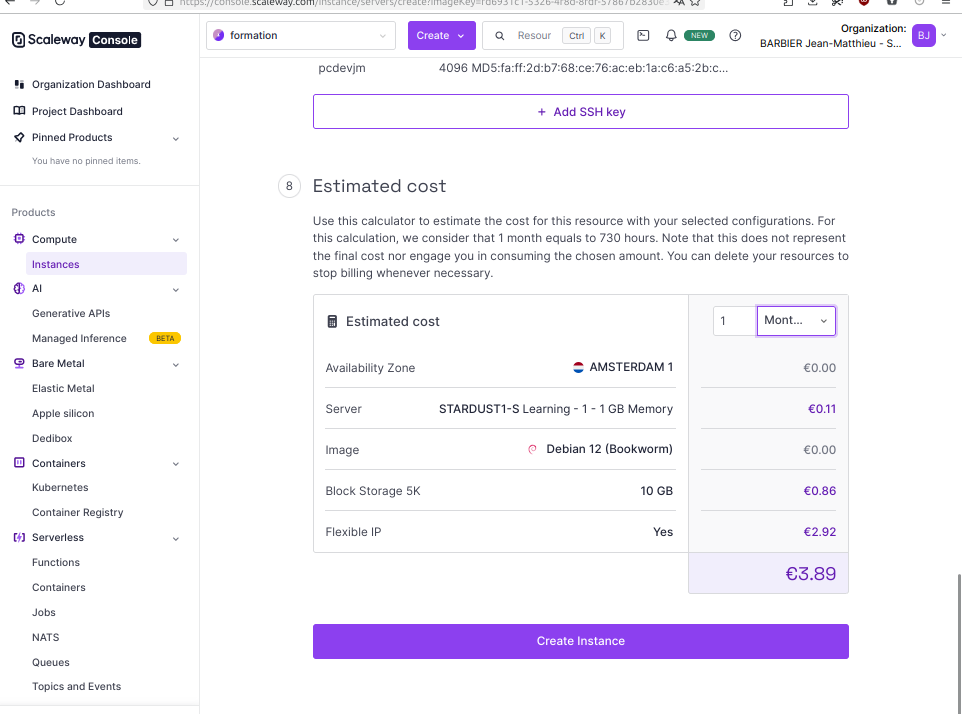Click the Compute chip icon in sidebar
The image size is (962, 714).
(19, 239)
